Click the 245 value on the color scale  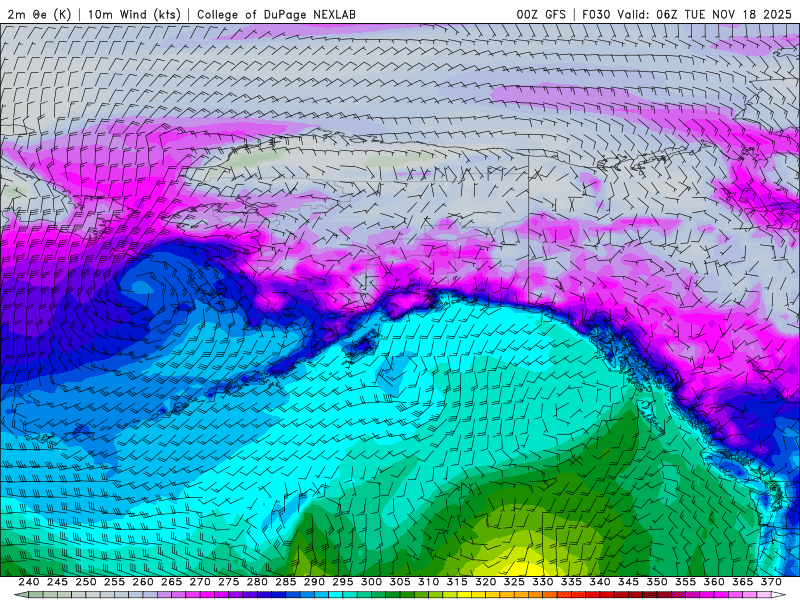point(57,582)
